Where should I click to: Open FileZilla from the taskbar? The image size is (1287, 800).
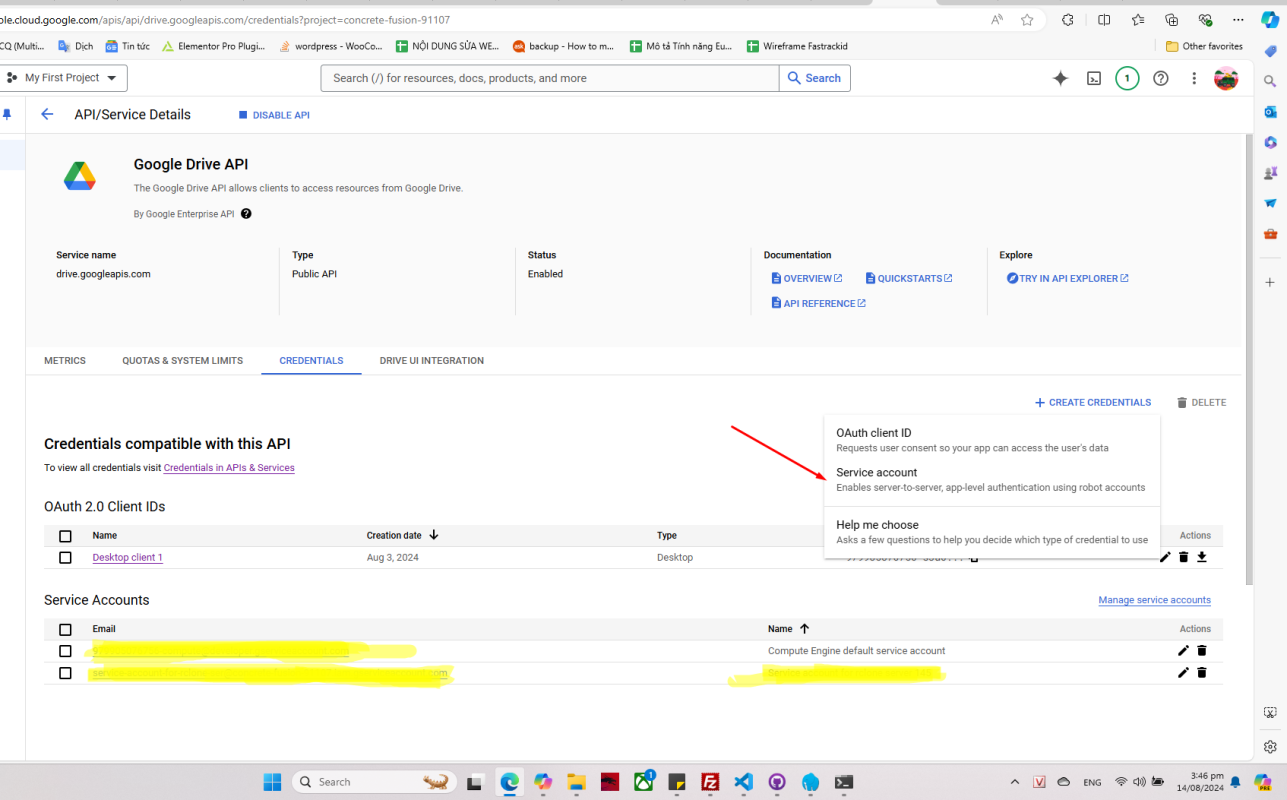pyautogui.click(x=710, y=782)
